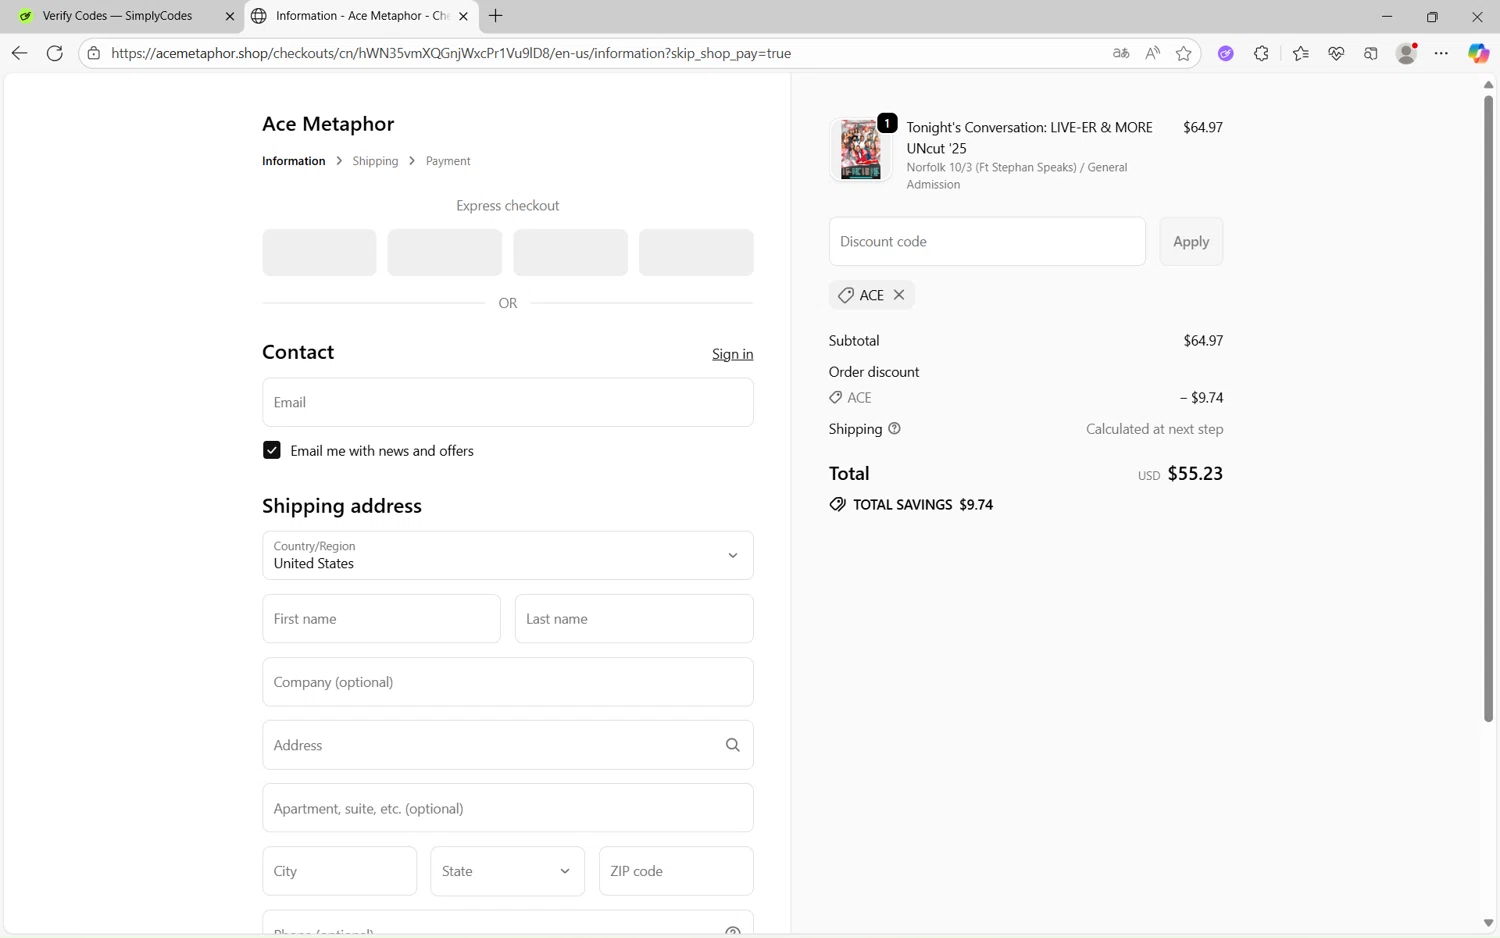Image resolution: width=1500 pixels, height=938 pixels.
Task: Focus the Email input field
Action: tap(508, 402)
